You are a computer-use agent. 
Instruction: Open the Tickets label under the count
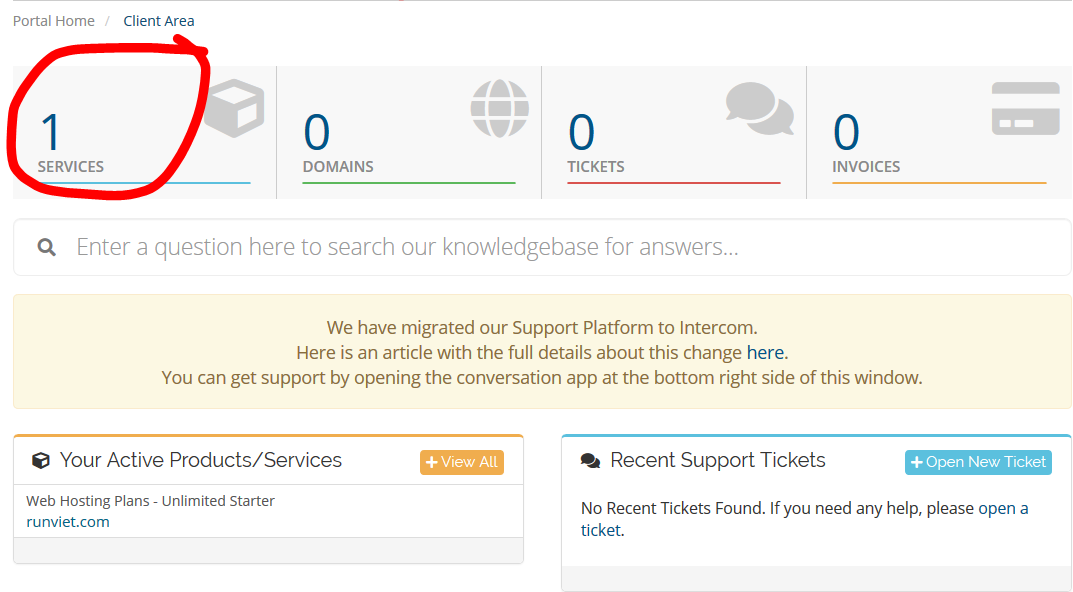[x=596, y=167]
